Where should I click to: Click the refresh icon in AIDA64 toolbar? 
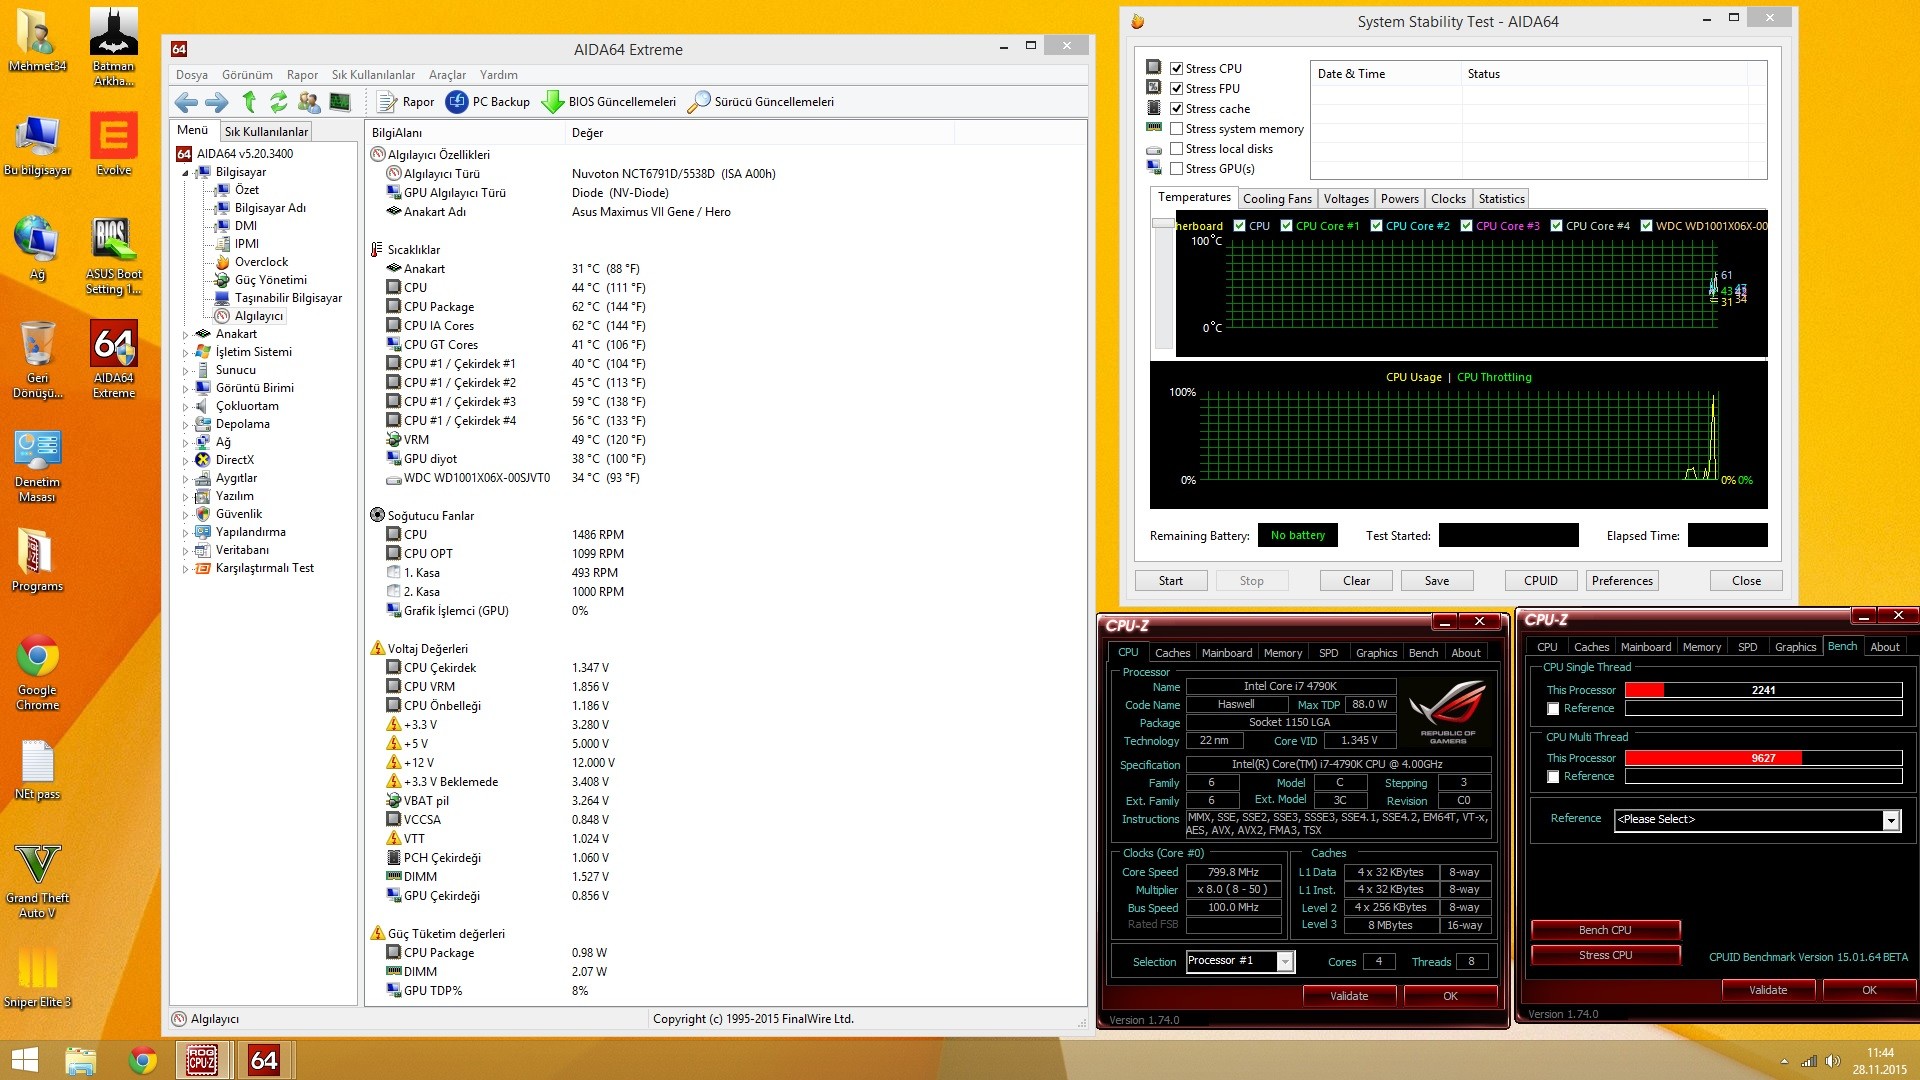coord(278,102)
